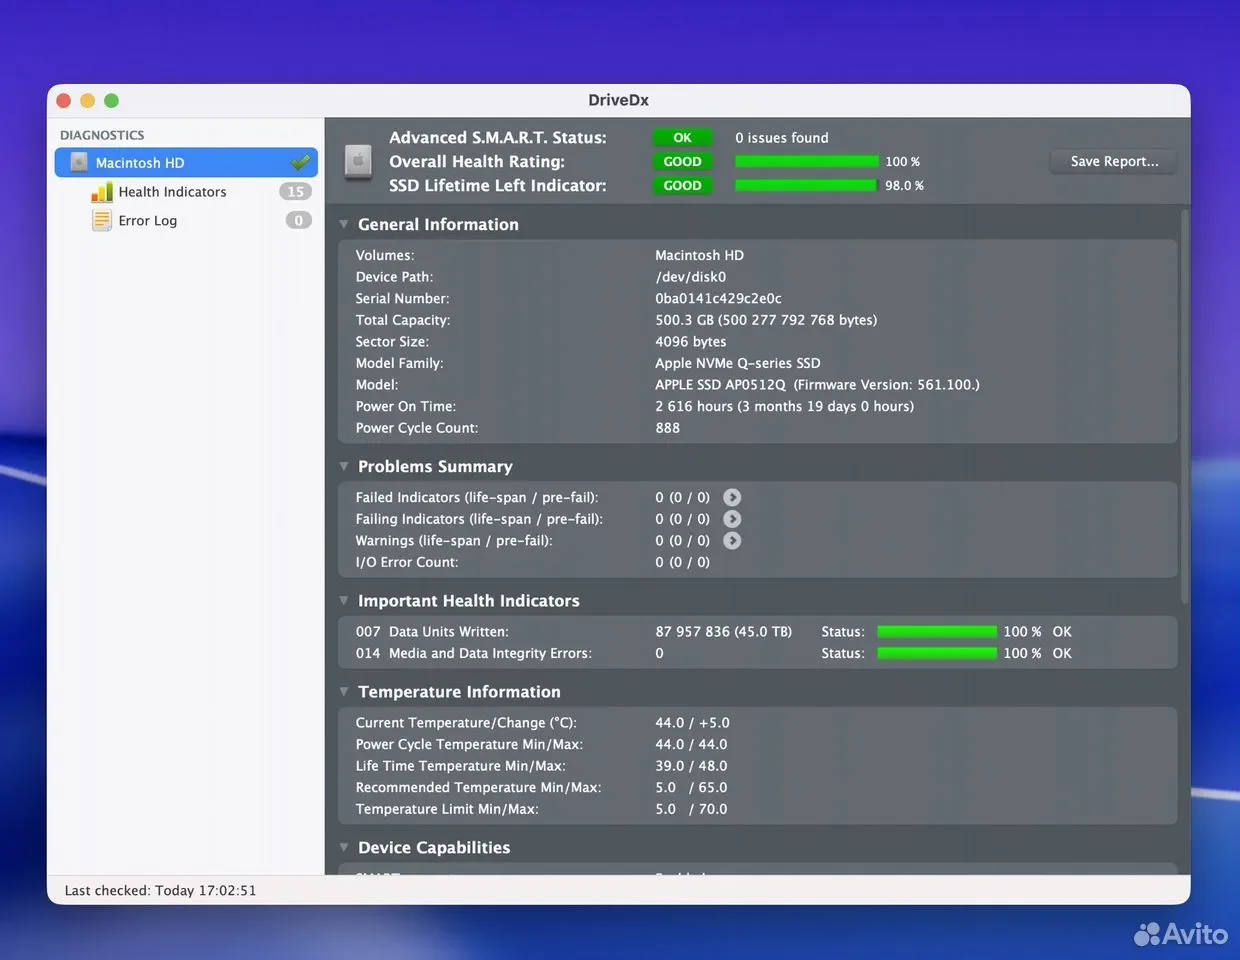Click the GOOD badge for SSD Lifetime Left
This screenshot has width=1240, height=960.
click(x=682, y=186)
